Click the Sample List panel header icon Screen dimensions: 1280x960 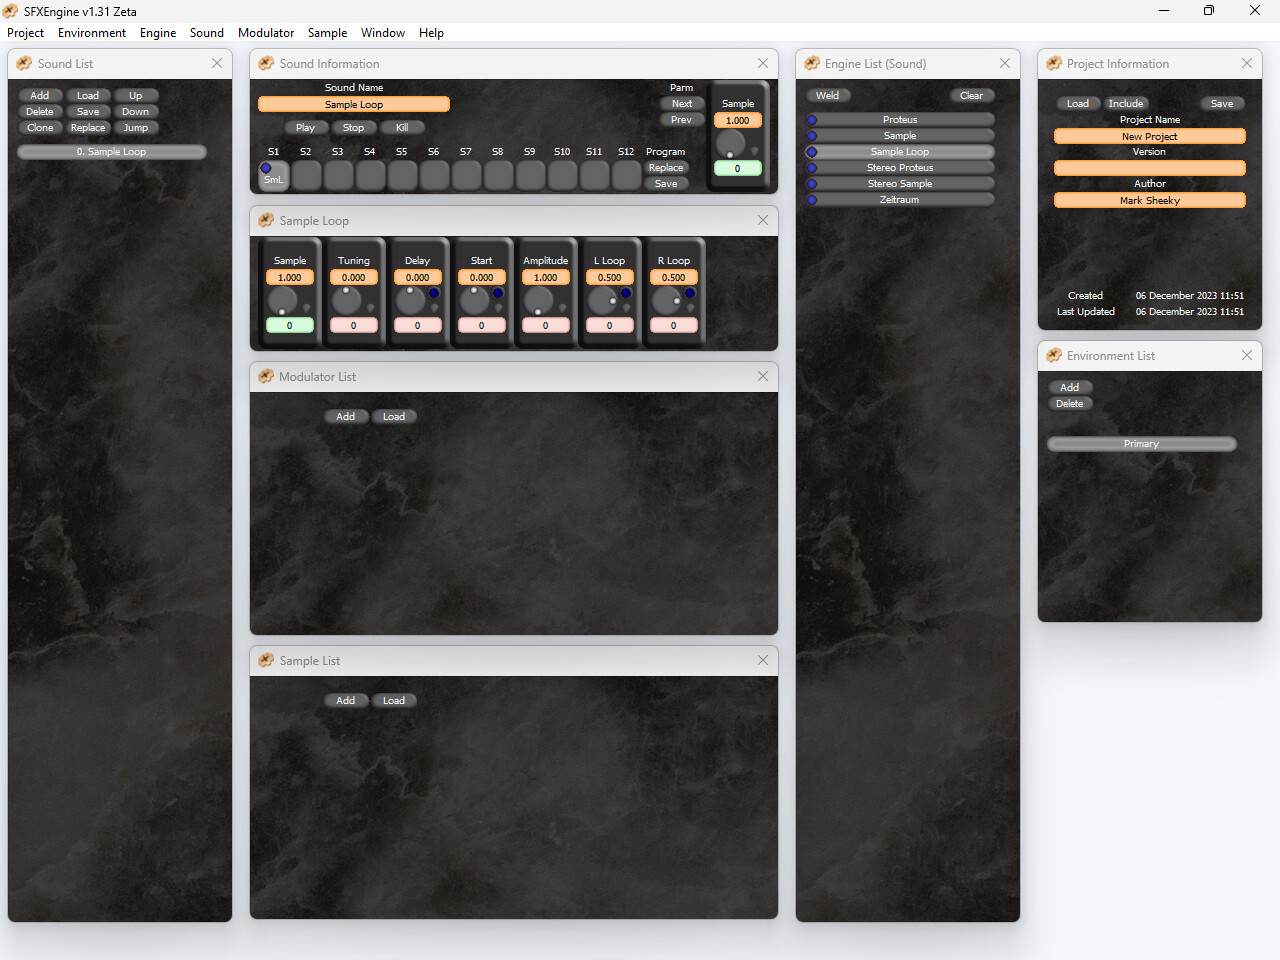pos(266,660)
